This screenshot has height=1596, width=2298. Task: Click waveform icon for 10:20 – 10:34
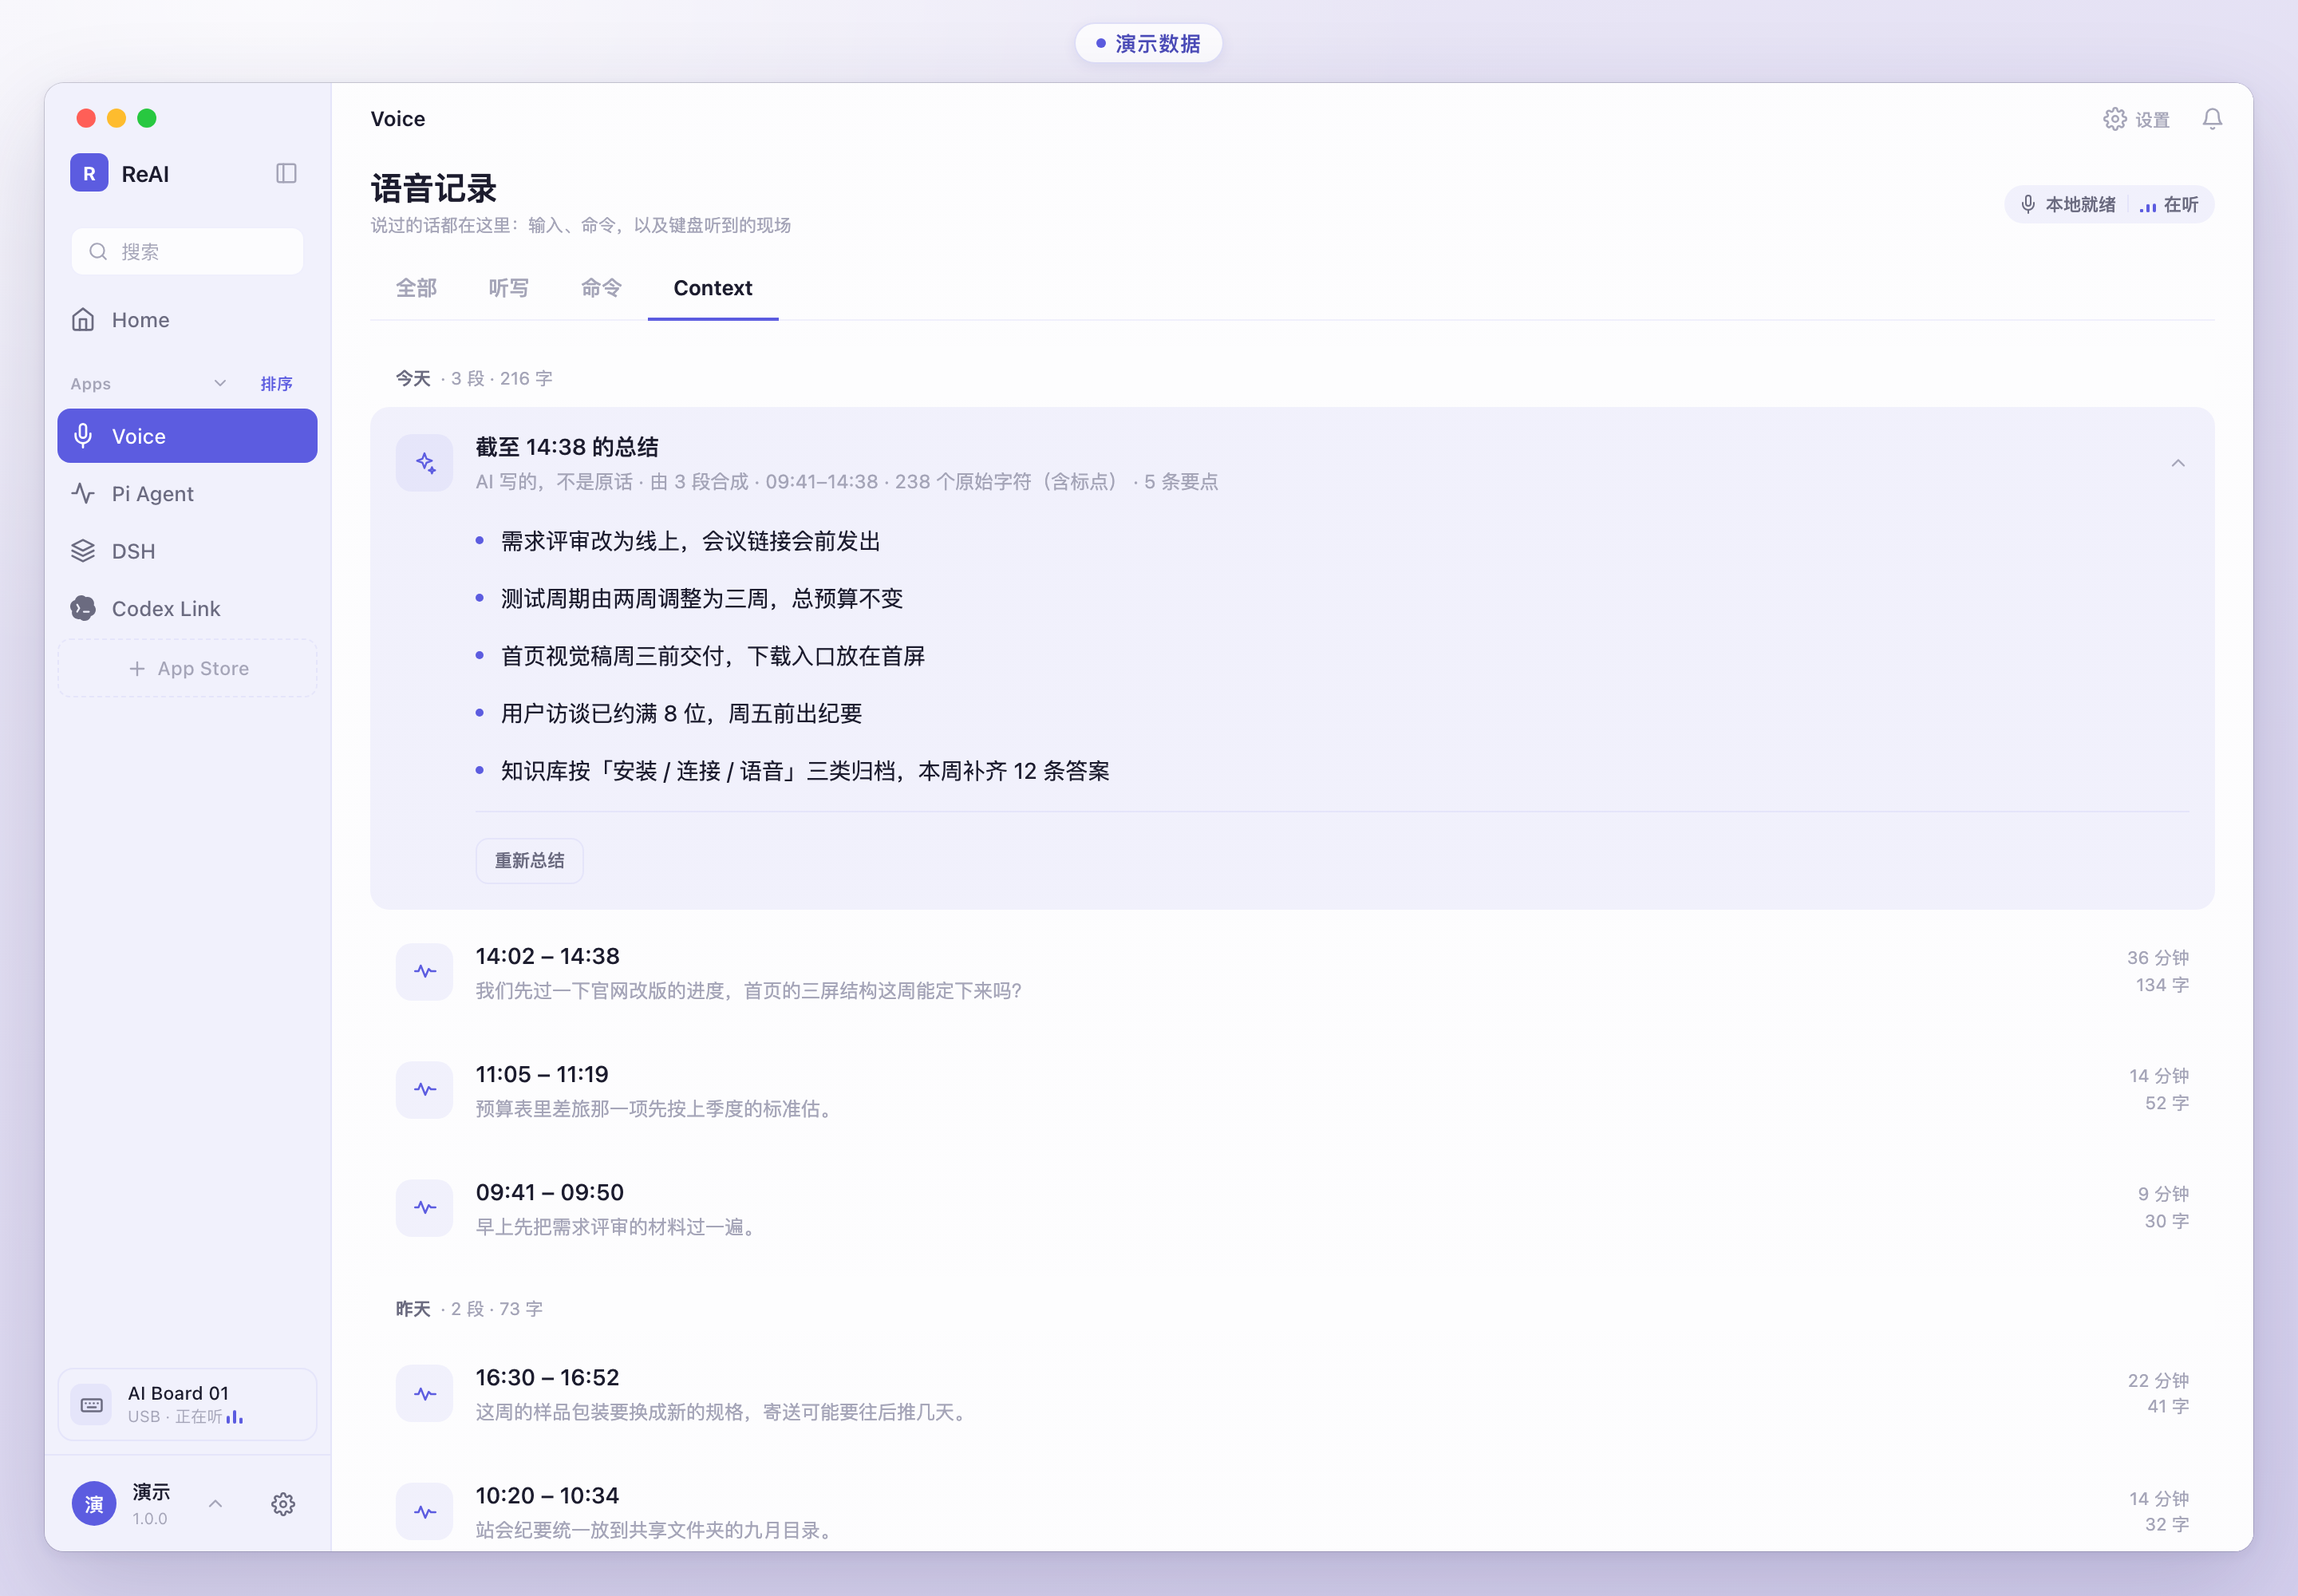[425, 1511]
